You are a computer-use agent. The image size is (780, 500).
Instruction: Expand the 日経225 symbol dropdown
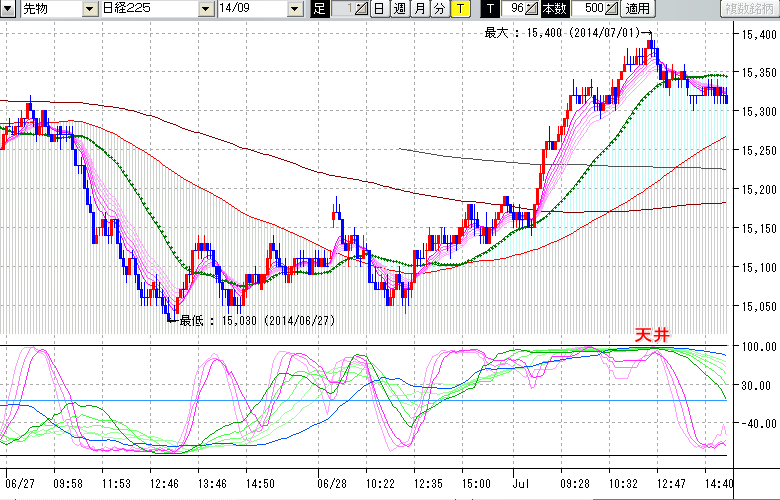pyautogui.click(x=206, y=9)
